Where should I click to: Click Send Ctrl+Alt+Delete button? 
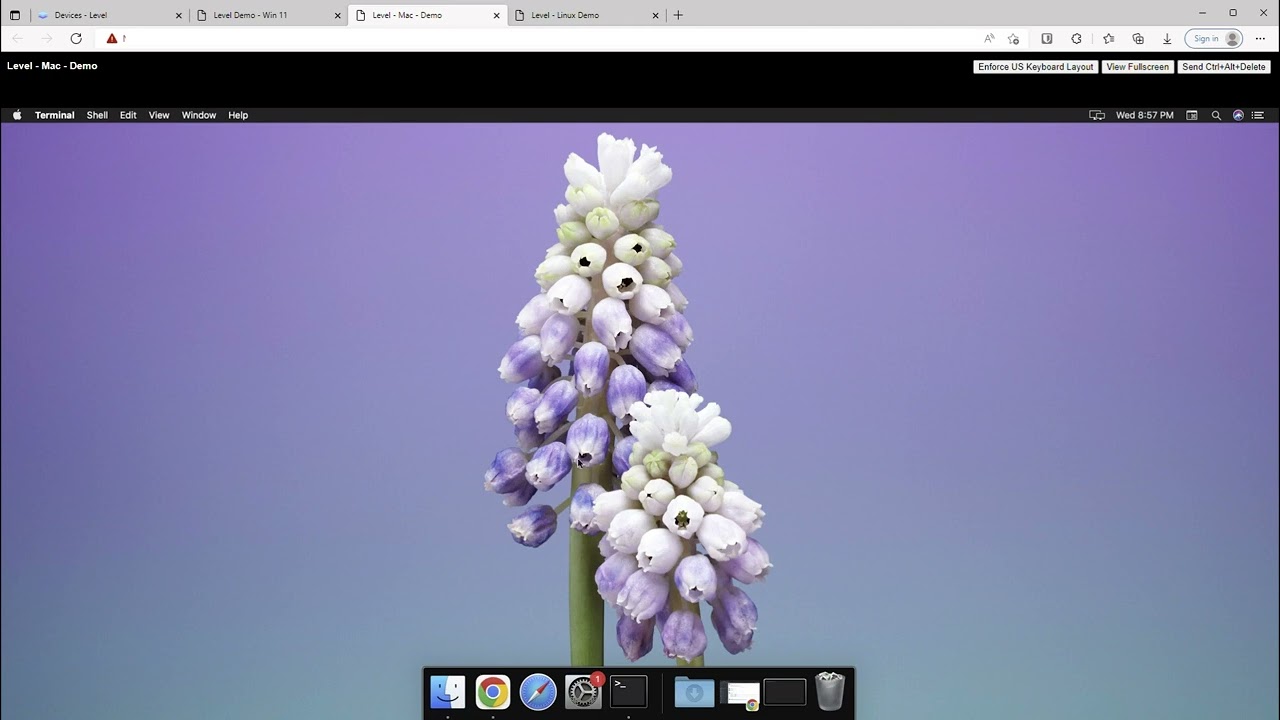pyautogui.click(x=1224, y=67)
